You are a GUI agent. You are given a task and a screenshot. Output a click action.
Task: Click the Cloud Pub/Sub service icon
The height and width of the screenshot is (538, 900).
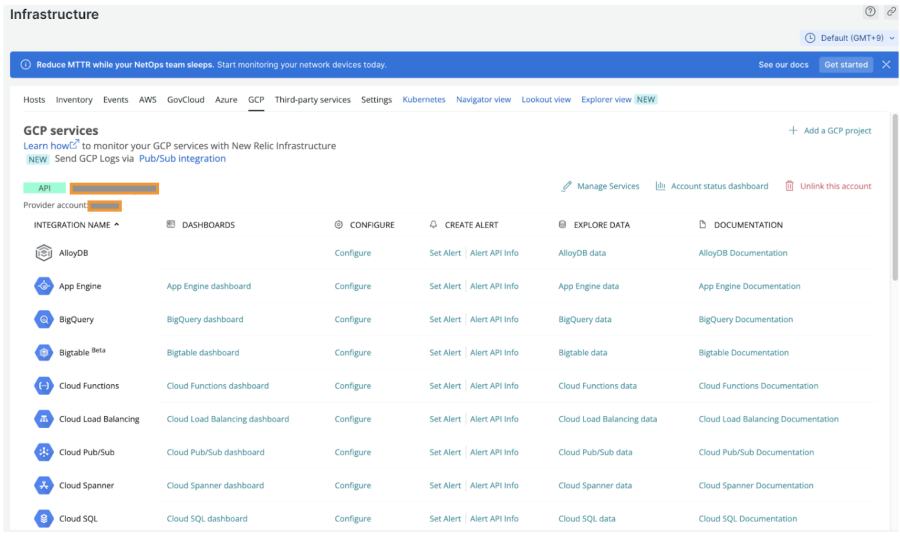pyautogui.click(x=44, y=452)
